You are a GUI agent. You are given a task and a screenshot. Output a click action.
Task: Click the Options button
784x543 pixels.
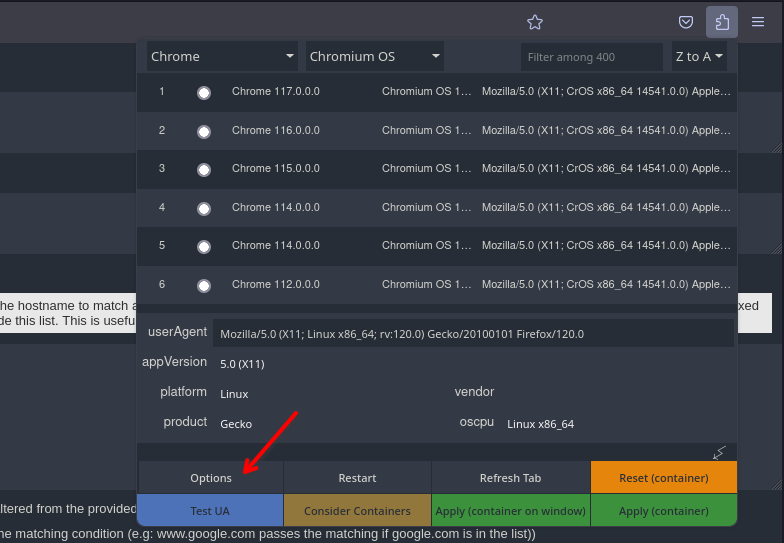(210, 478)
